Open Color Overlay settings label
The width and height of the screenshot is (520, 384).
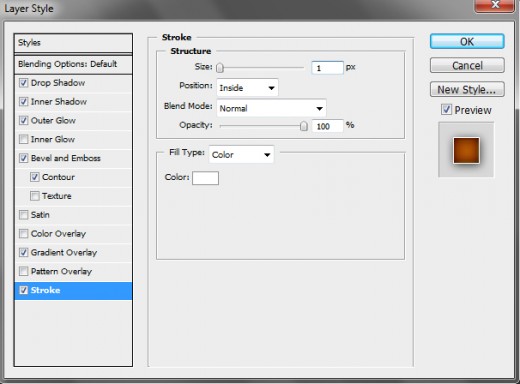(58, 234)
